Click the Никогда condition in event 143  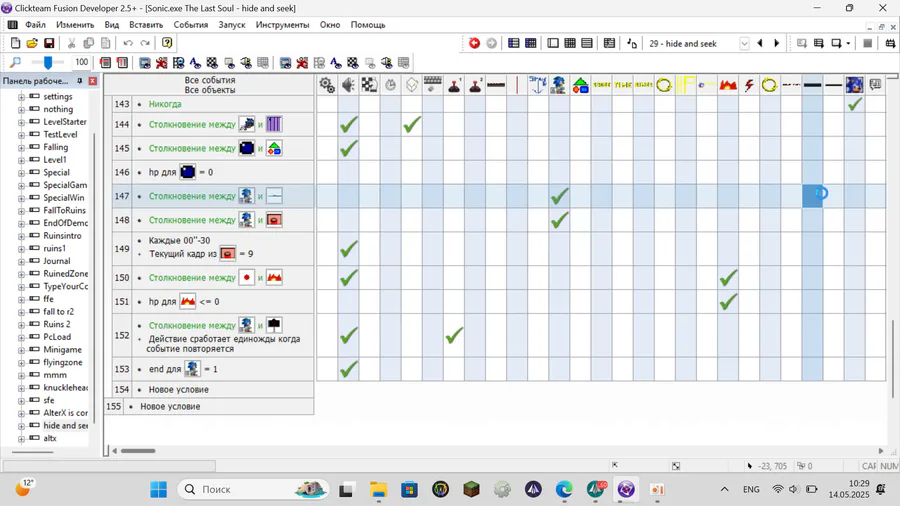tap(165, 104)
